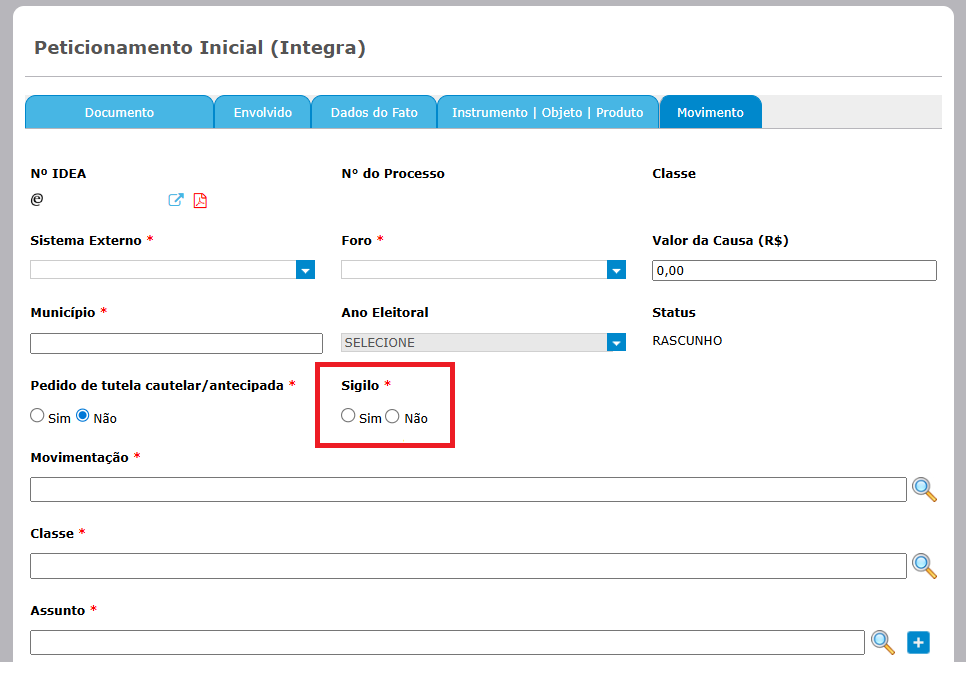
Task: Add an Assunto with the plus icon
Action: pos(918,642)
